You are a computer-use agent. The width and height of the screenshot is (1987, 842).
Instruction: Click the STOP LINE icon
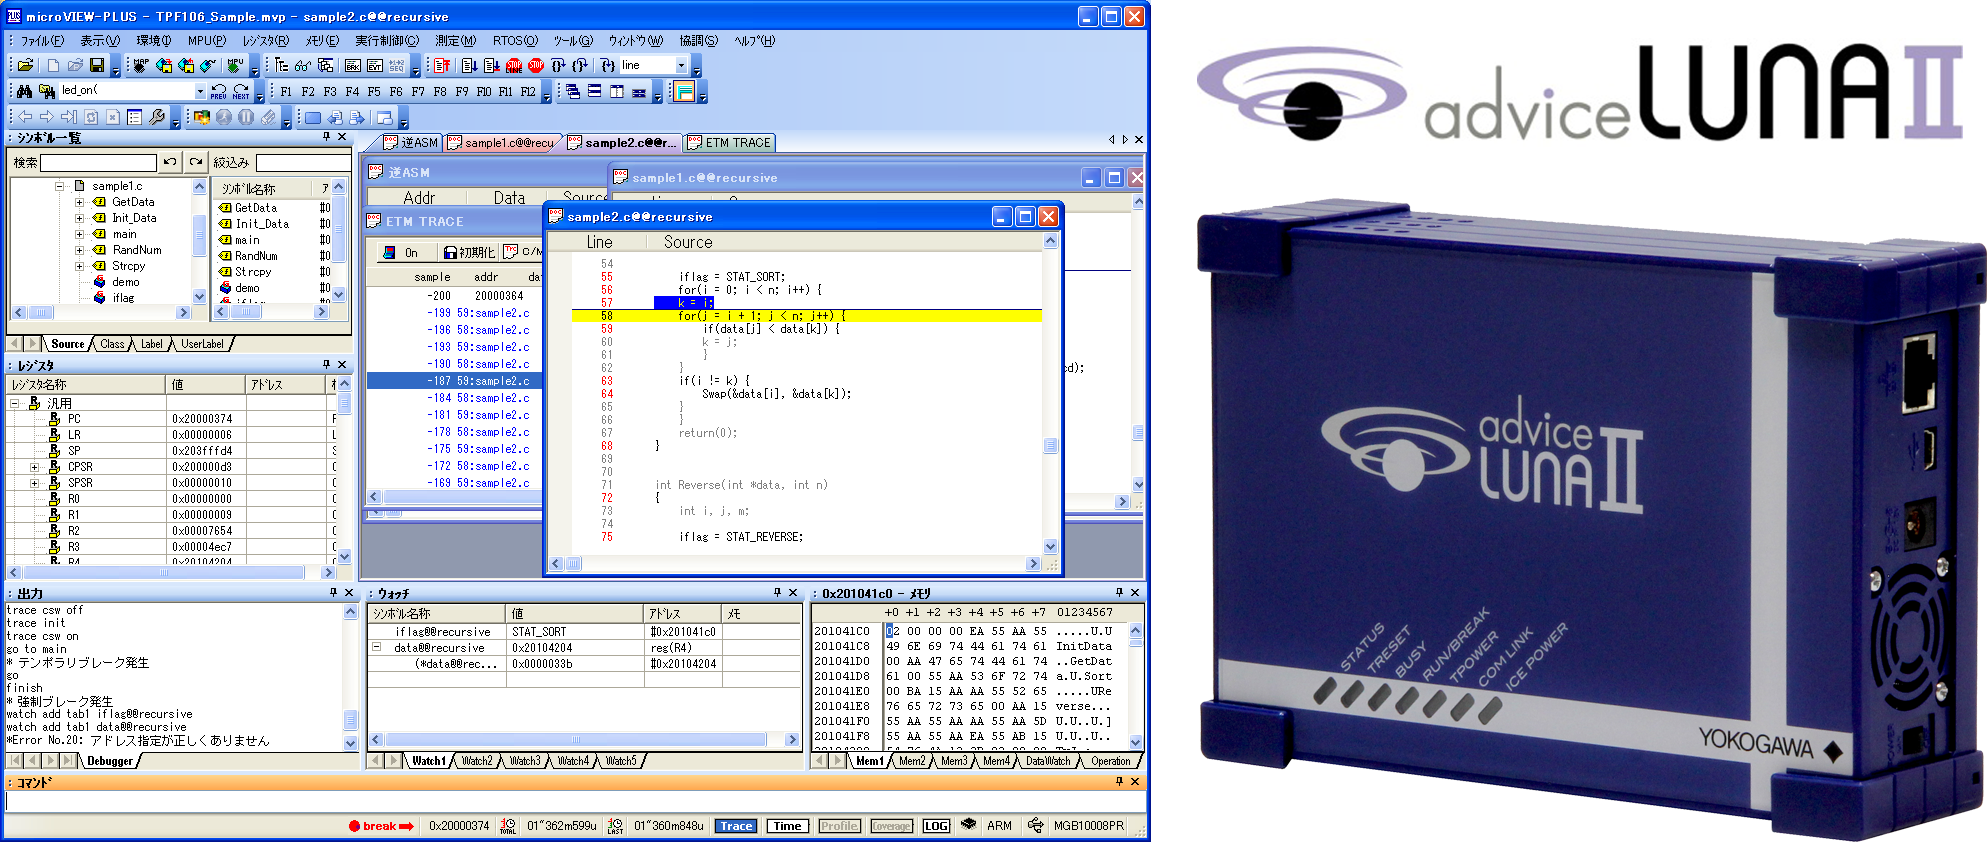(x=514, y=65)
